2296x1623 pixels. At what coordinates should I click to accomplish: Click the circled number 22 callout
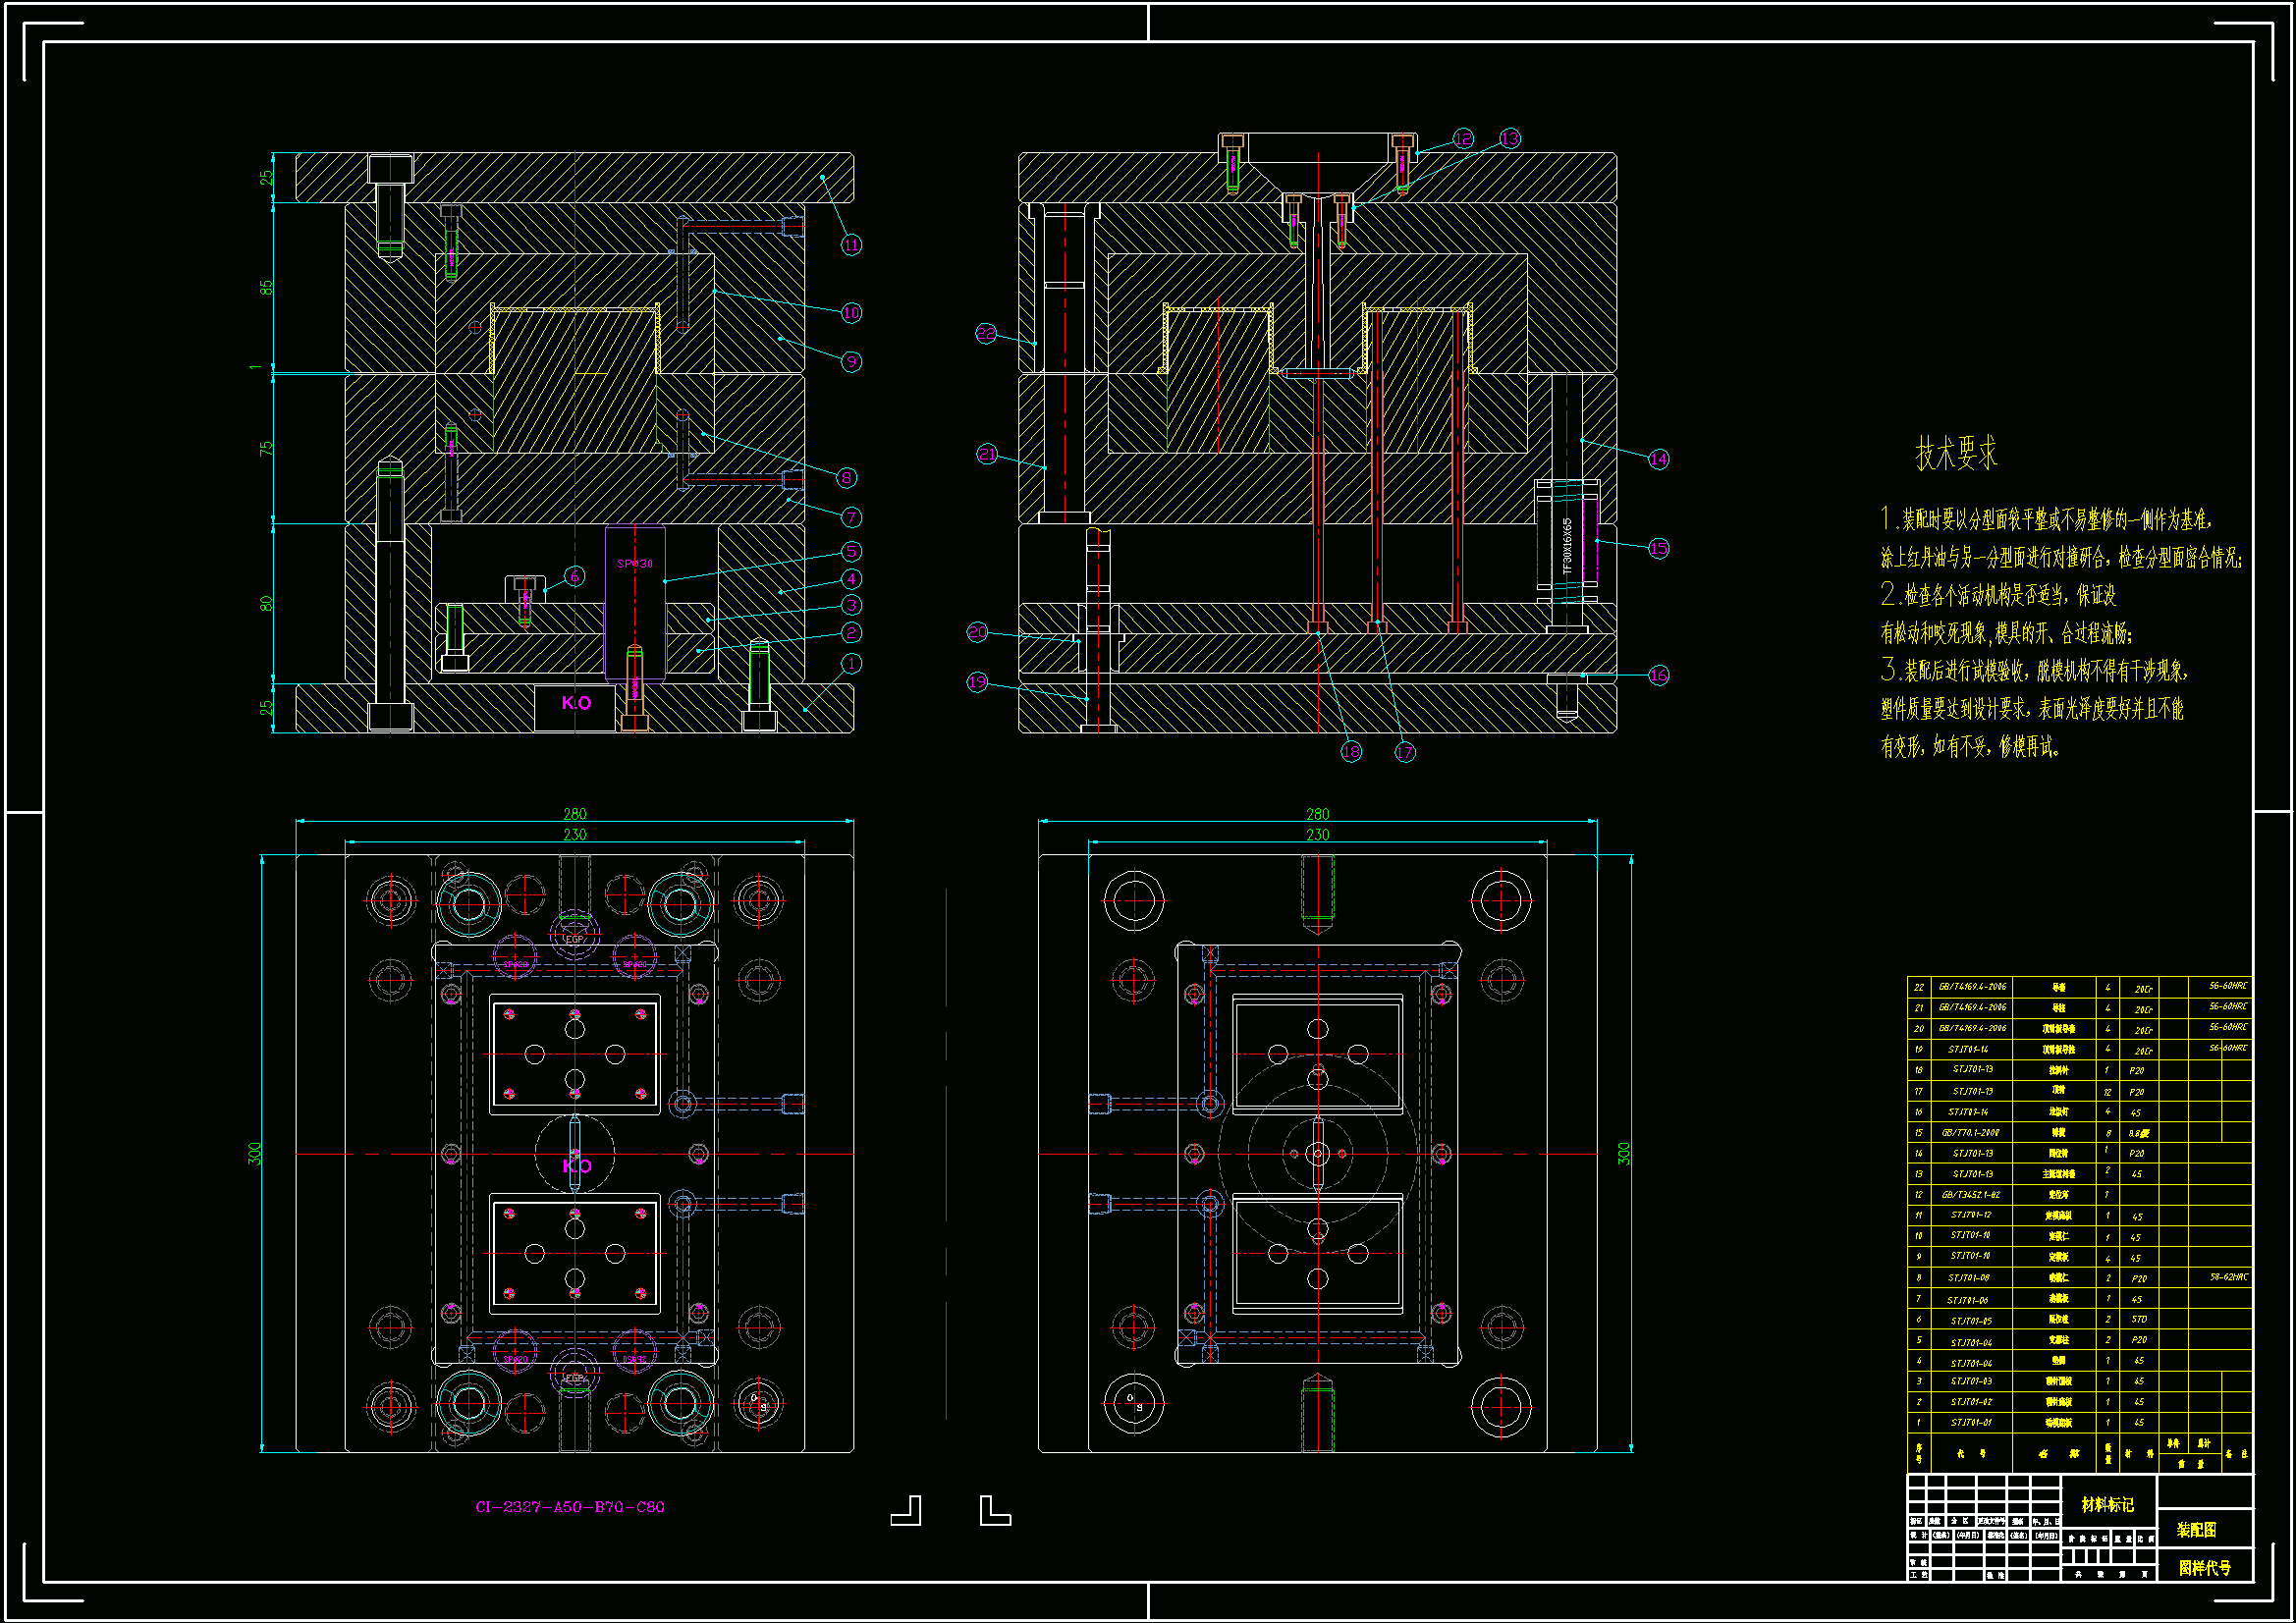tap(986, 334)
